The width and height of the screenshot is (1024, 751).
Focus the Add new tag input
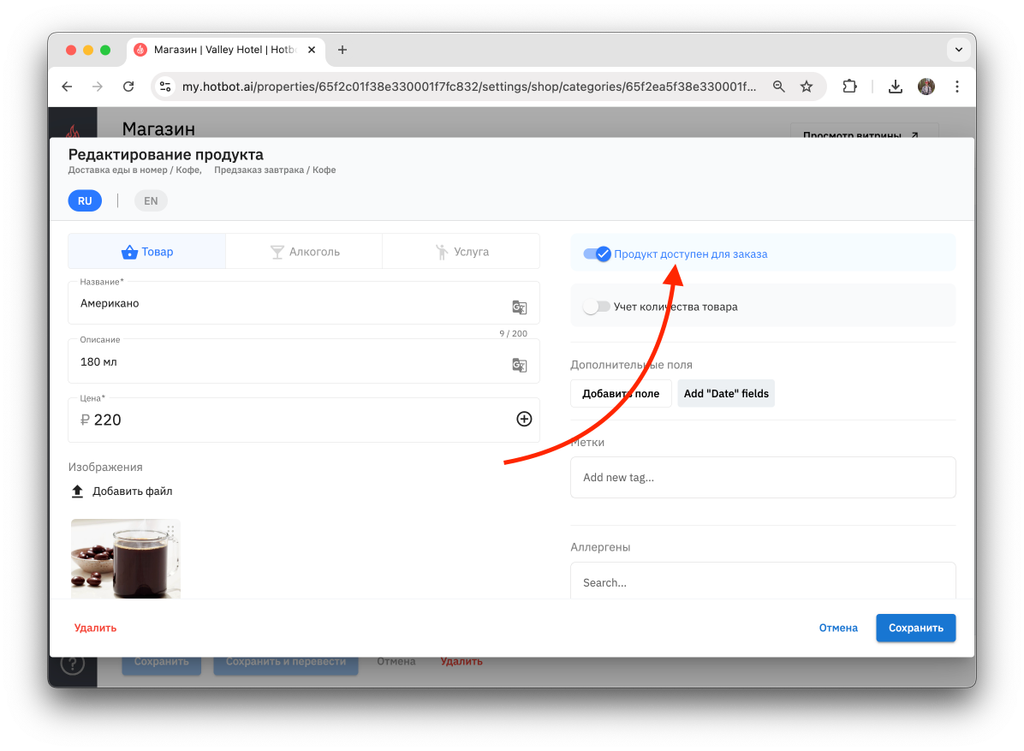click(763, 477)
